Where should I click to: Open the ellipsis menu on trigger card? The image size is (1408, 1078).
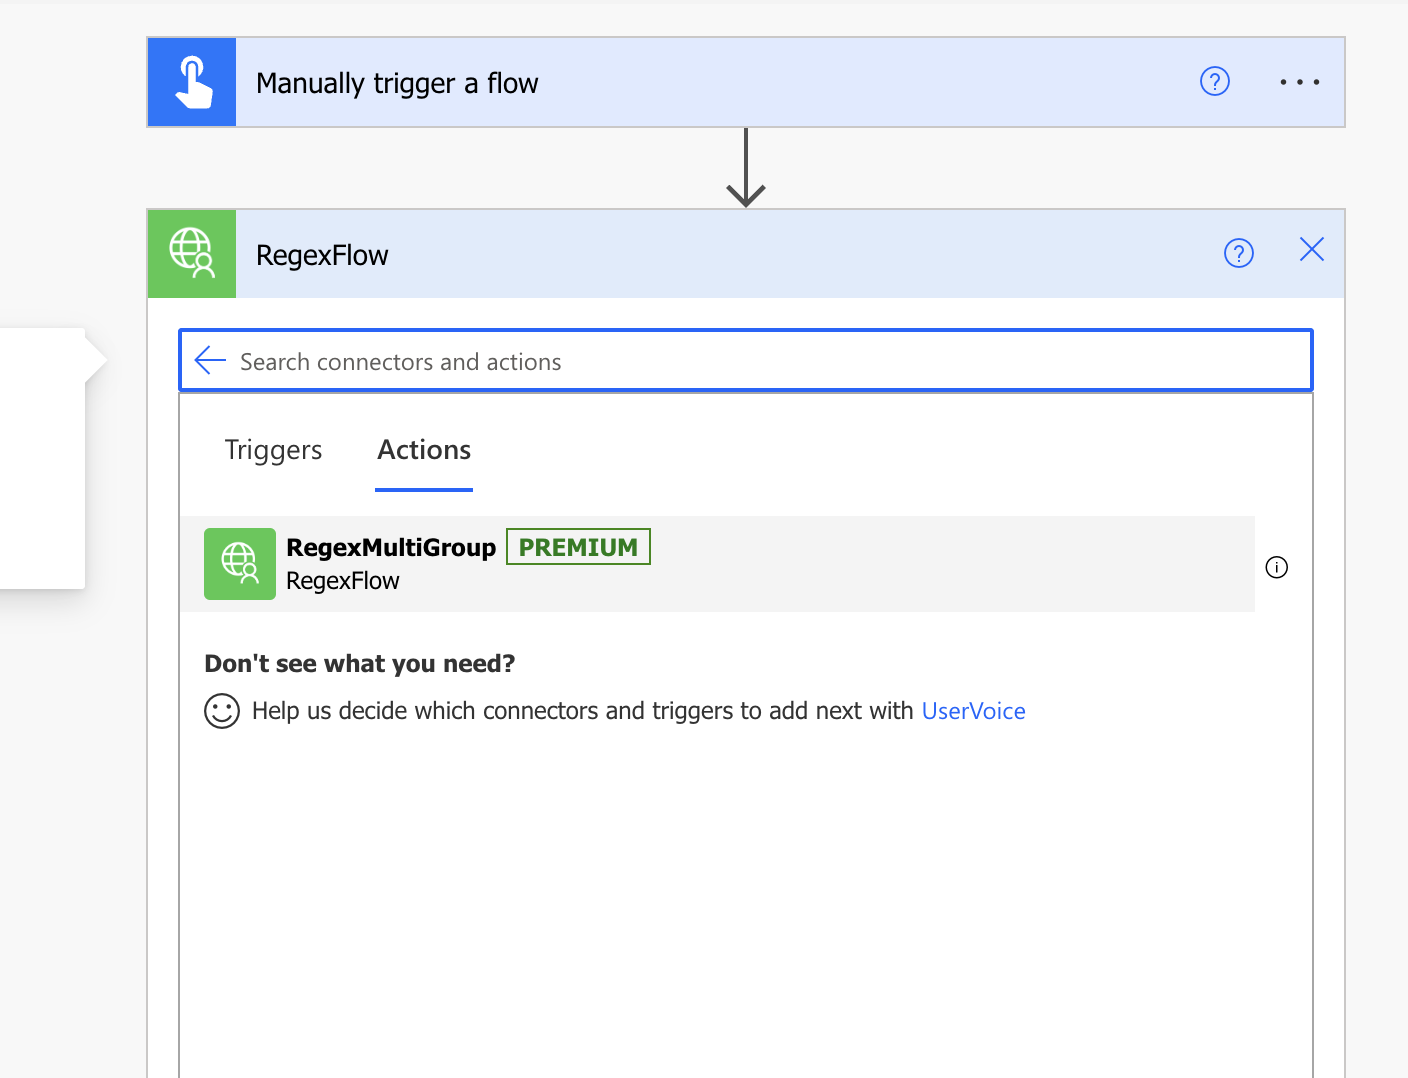(x=1299, y=82)
